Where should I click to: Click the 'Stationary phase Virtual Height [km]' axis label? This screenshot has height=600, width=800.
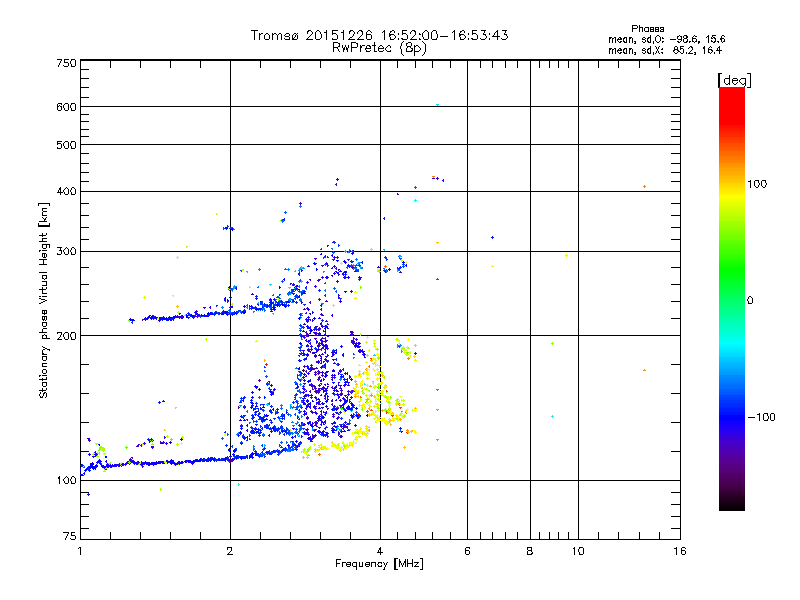[x=43, y=300]
